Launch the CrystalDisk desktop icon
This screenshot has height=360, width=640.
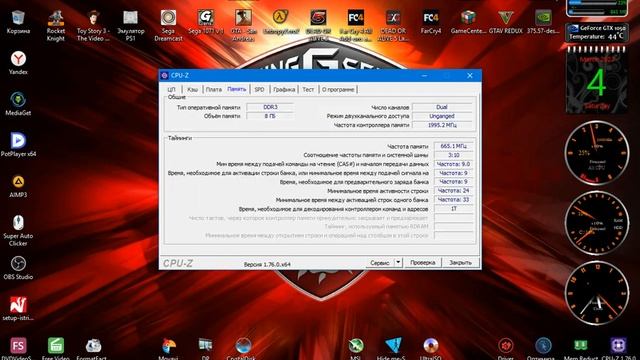click(x=243, y=348)
